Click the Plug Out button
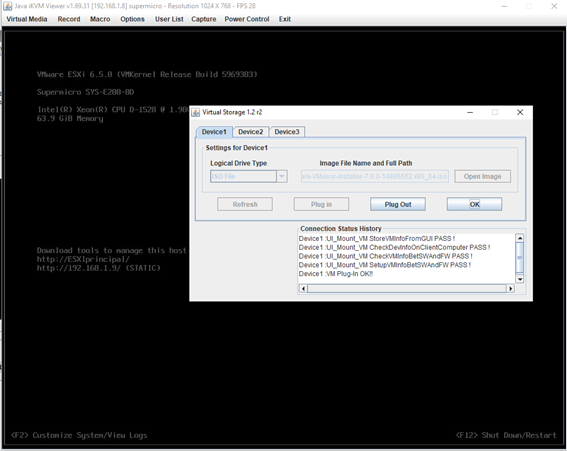Image resolution: width=567 pixels, height=451 pixels. coord(398,204)
